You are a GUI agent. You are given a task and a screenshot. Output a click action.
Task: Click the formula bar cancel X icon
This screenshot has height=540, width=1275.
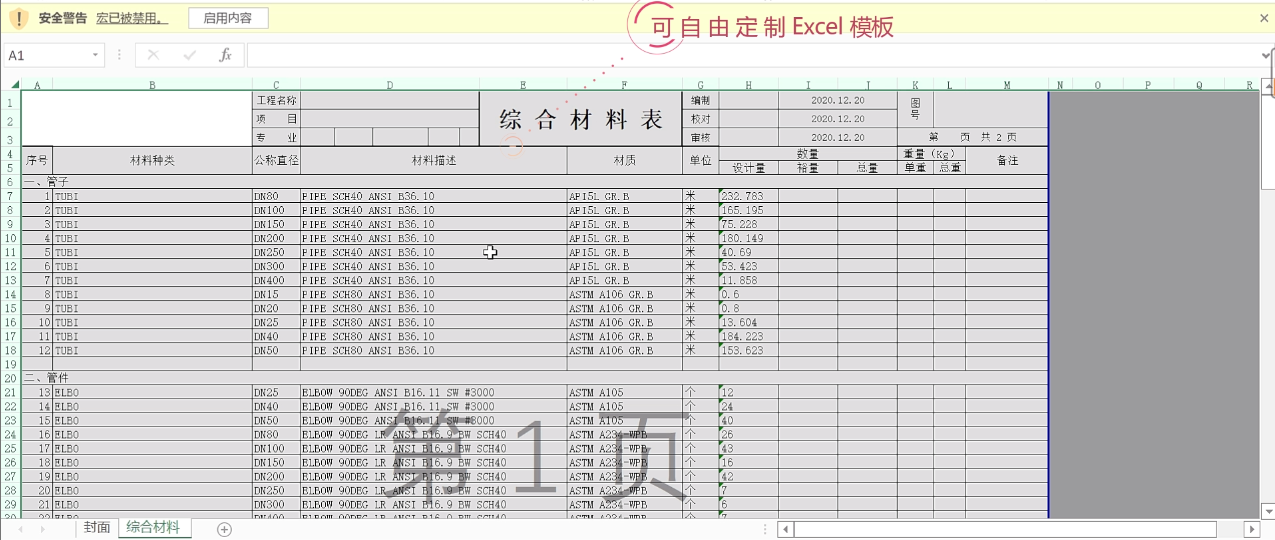(153, 55)
